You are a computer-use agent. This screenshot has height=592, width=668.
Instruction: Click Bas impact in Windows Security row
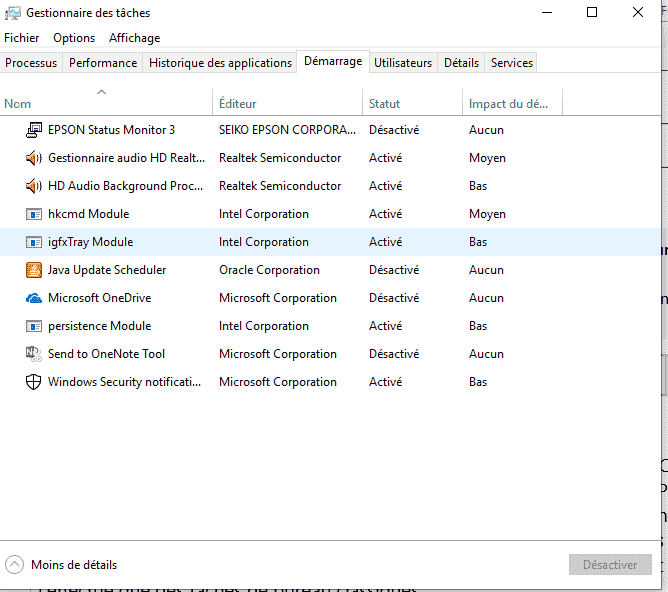pyautogui.click(x=478, y=382)
